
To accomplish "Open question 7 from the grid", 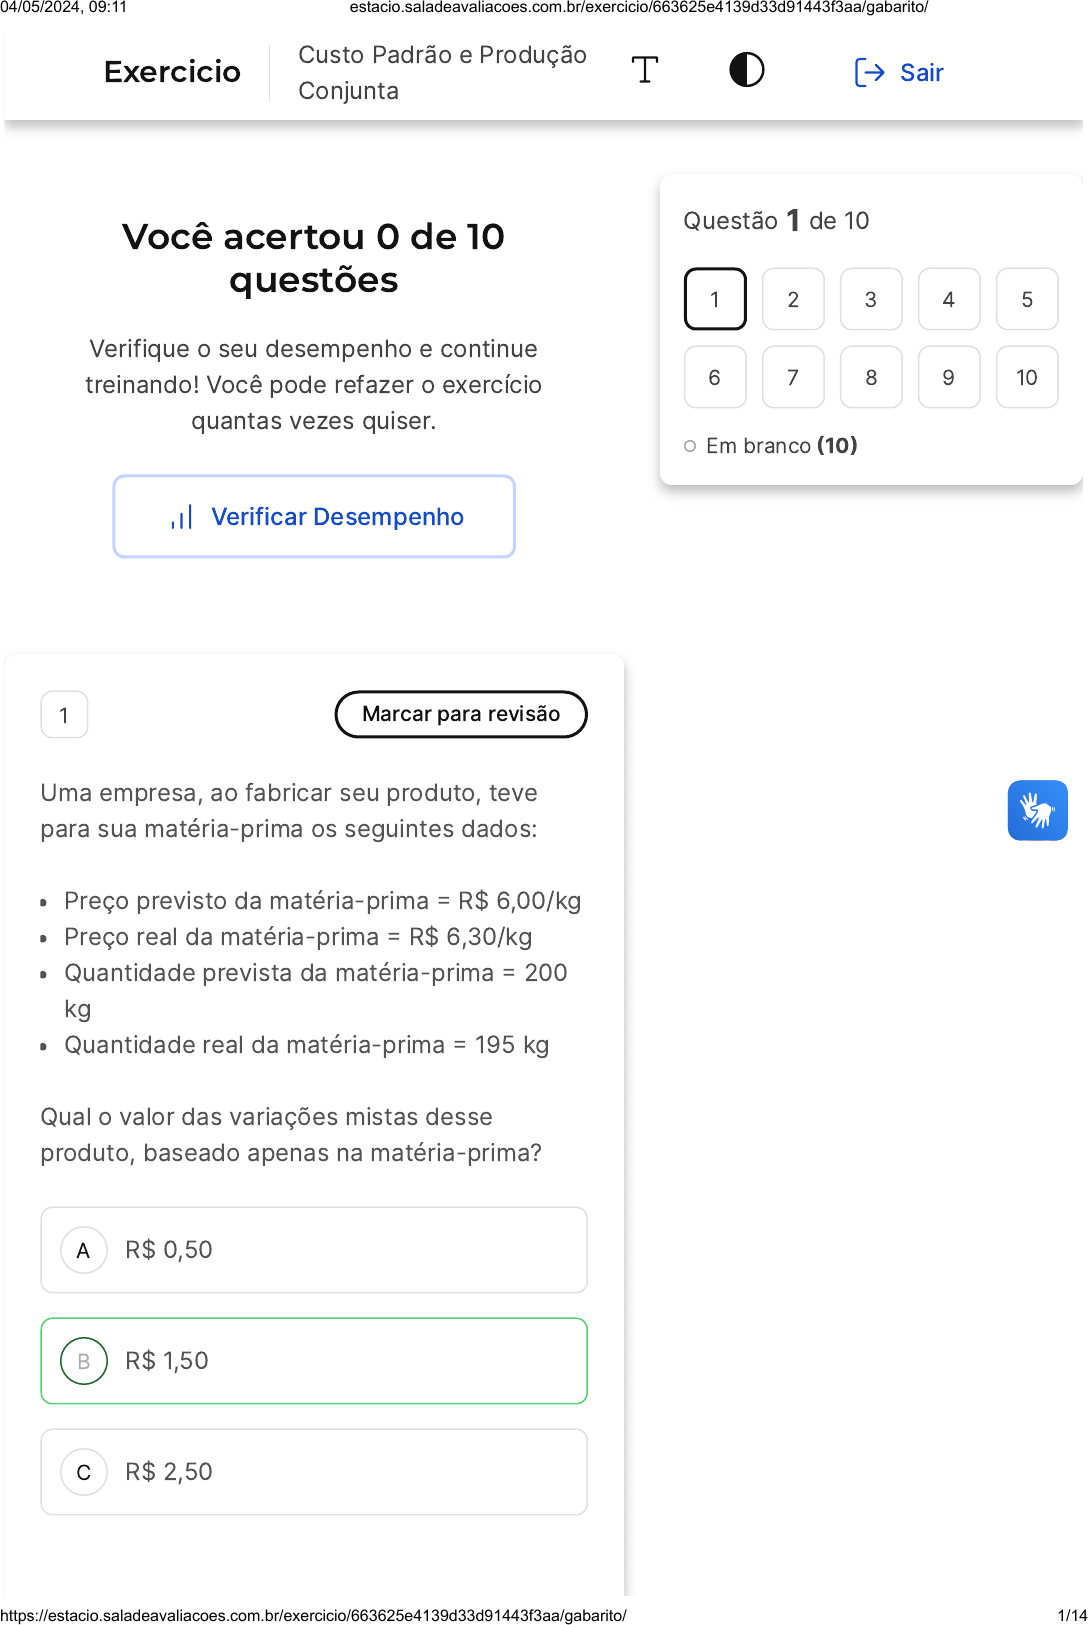I will pos(793,377).
